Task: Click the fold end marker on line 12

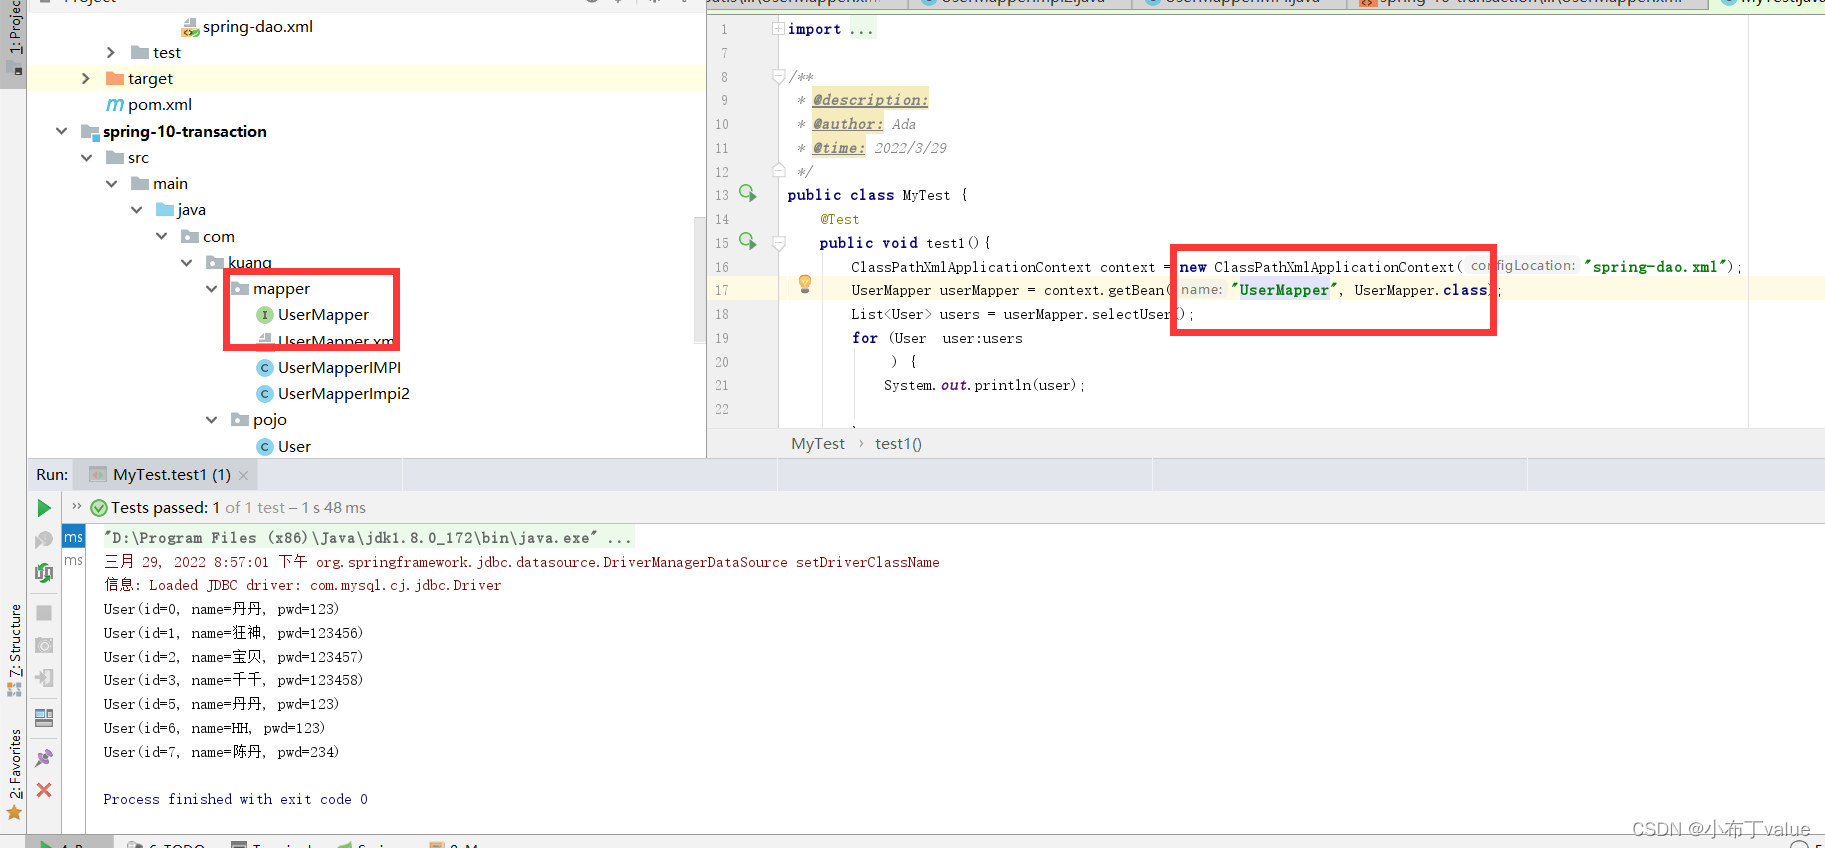Action: pos(778,171)
